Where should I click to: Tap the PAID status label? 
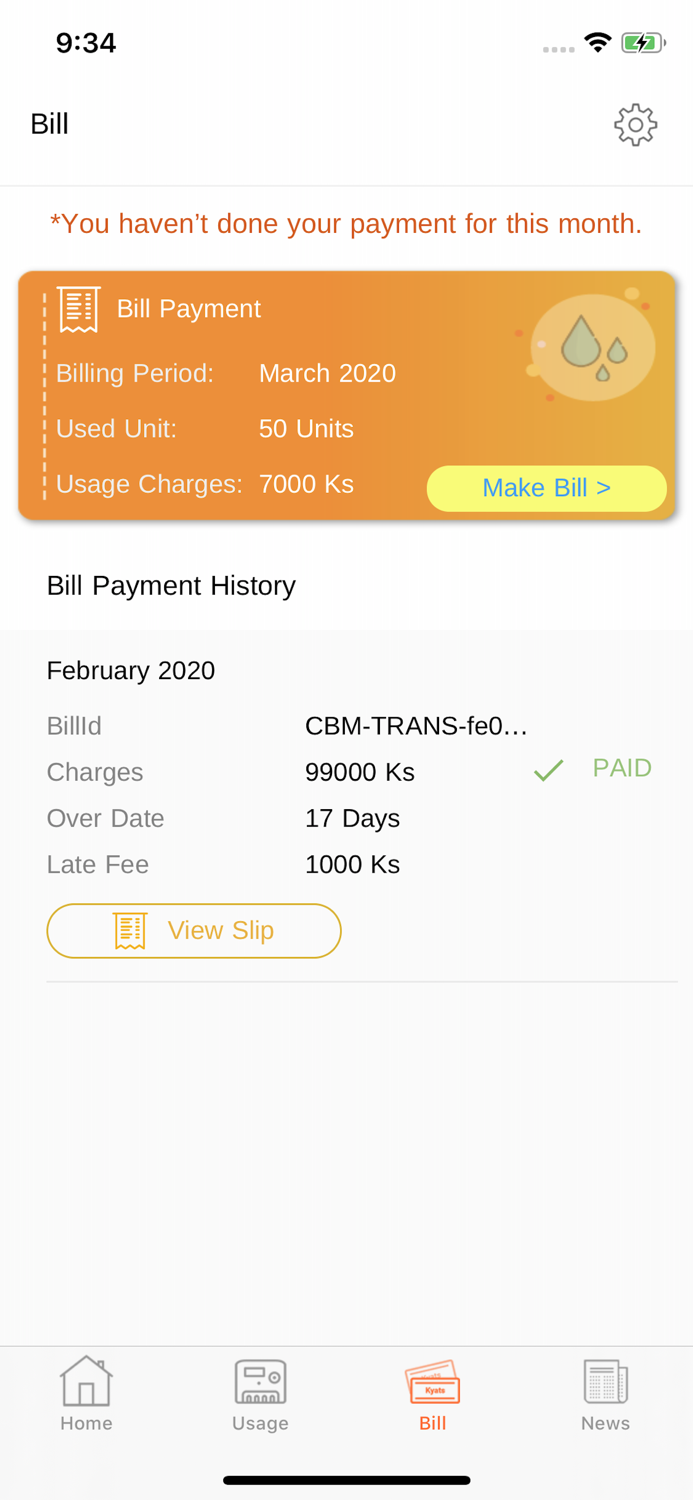click(622, 767)
